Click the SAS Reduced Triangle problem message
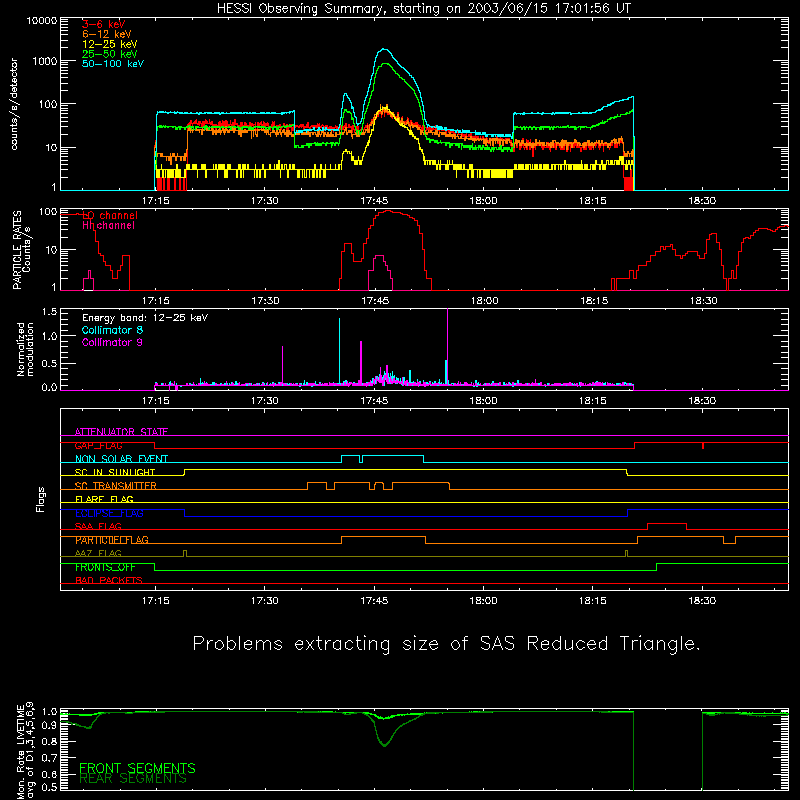 click(446, 644)
